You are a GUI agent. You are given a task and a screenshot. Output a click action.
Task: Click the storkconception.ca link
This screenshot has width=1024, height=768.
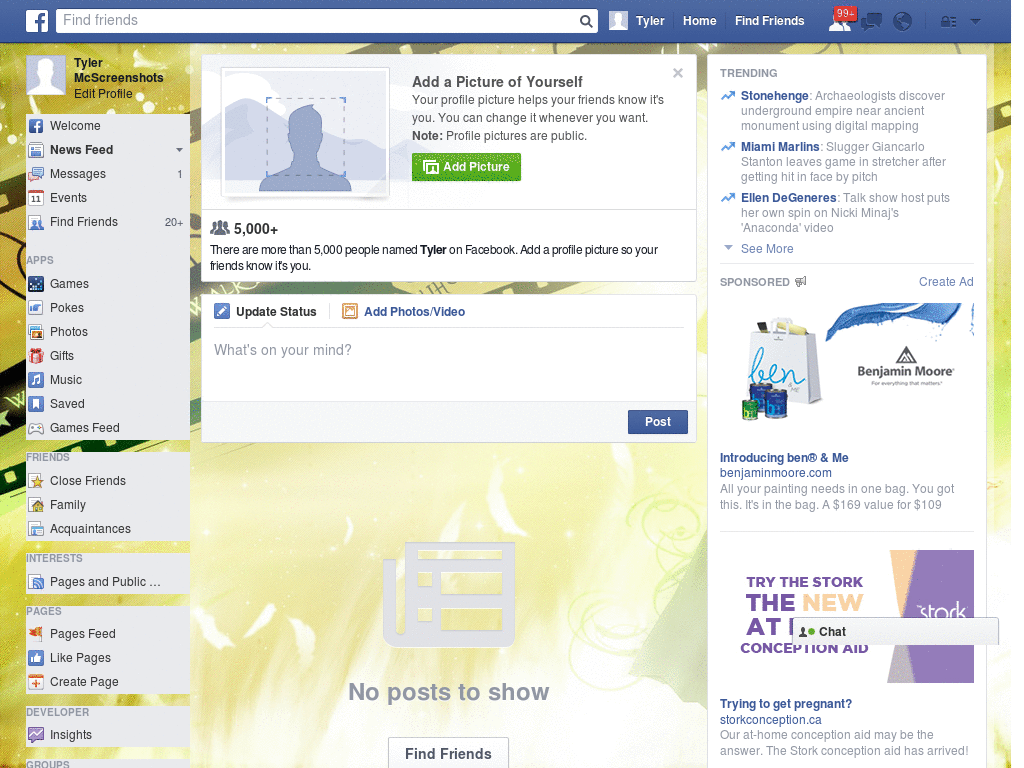pyautogui.click(x=771, y=720)
